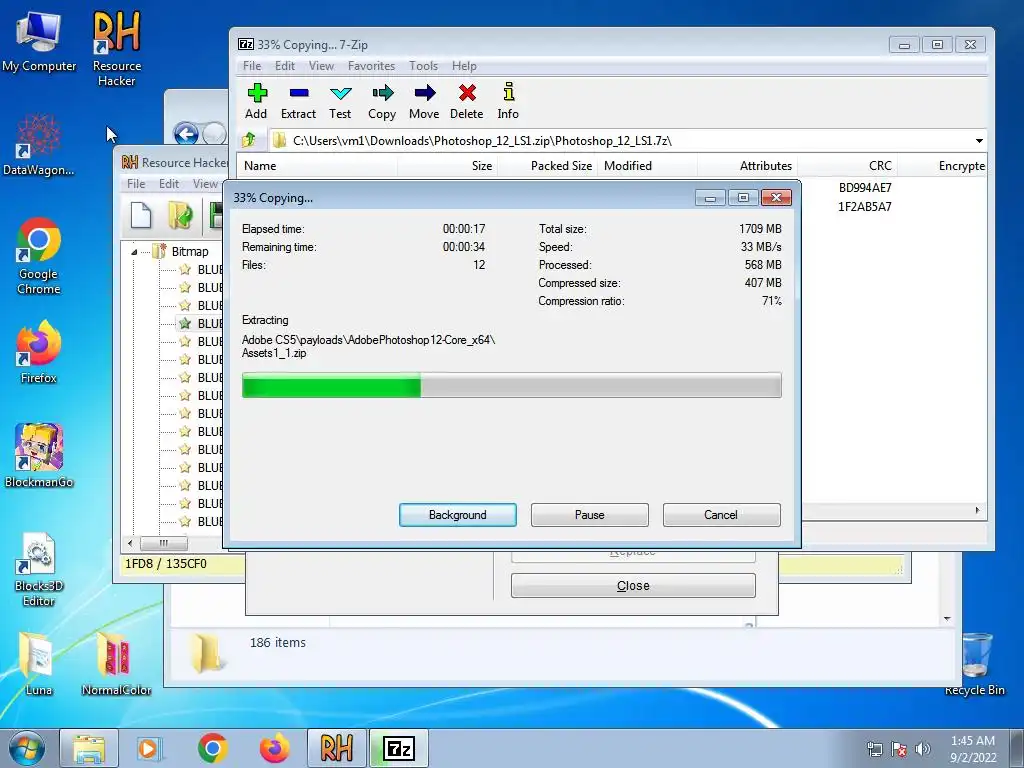Open the NormalColor folder on the desktop
Viewport: 1024px width, 768px height.
(x=116, y=664)
